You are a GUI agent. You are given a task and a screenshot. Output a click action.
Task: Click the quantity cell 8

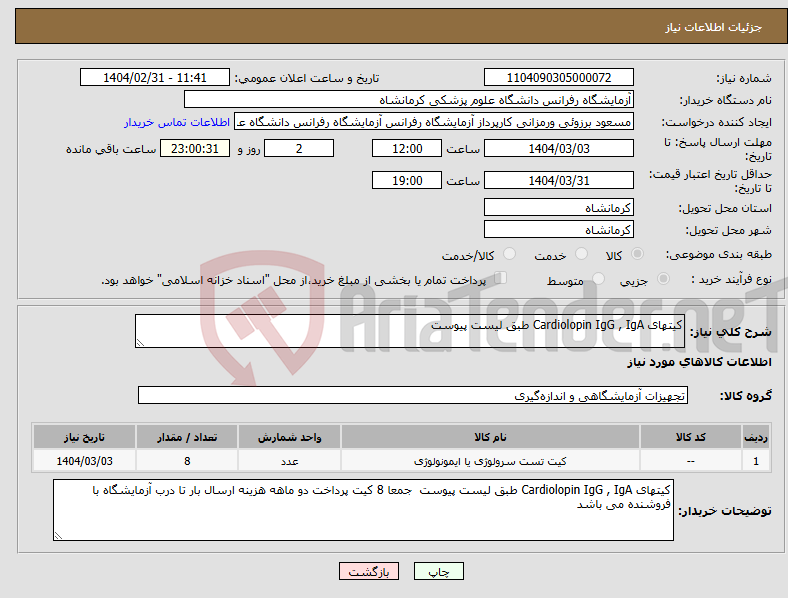(187, 461)
